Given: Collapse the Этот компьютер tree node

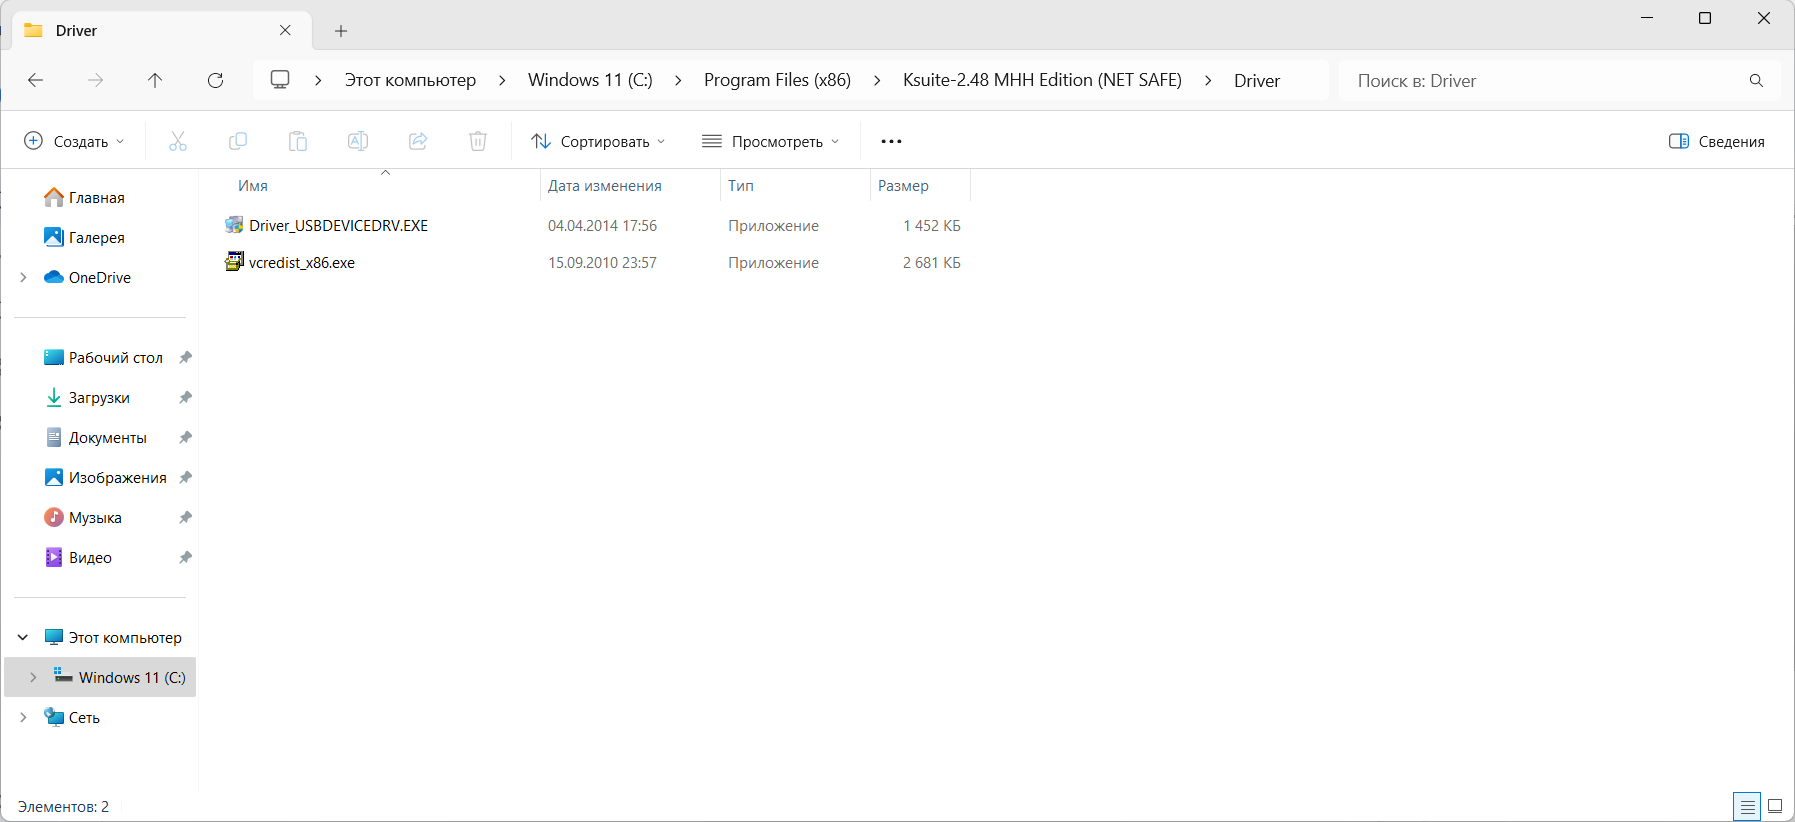Looking at the screenshot, I should click(x=23, y=637).
